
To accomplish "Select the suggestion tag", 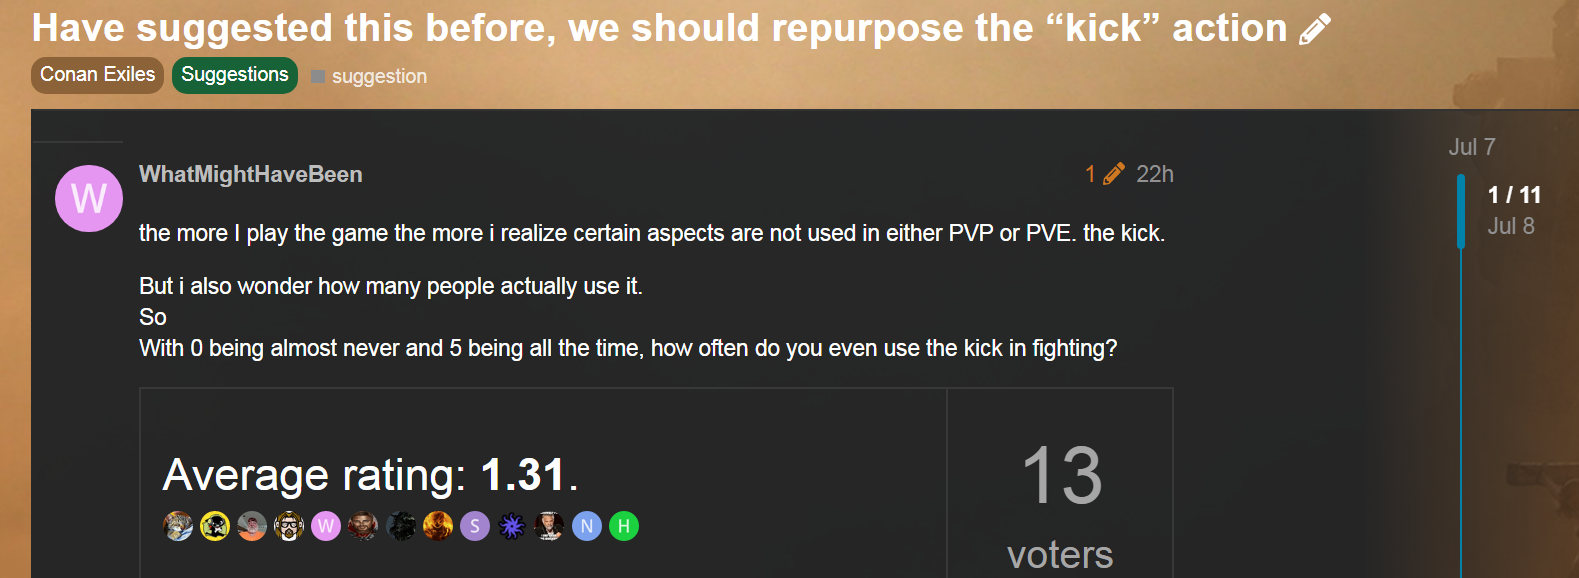I will pyautogui.click(x=369, y=76).
